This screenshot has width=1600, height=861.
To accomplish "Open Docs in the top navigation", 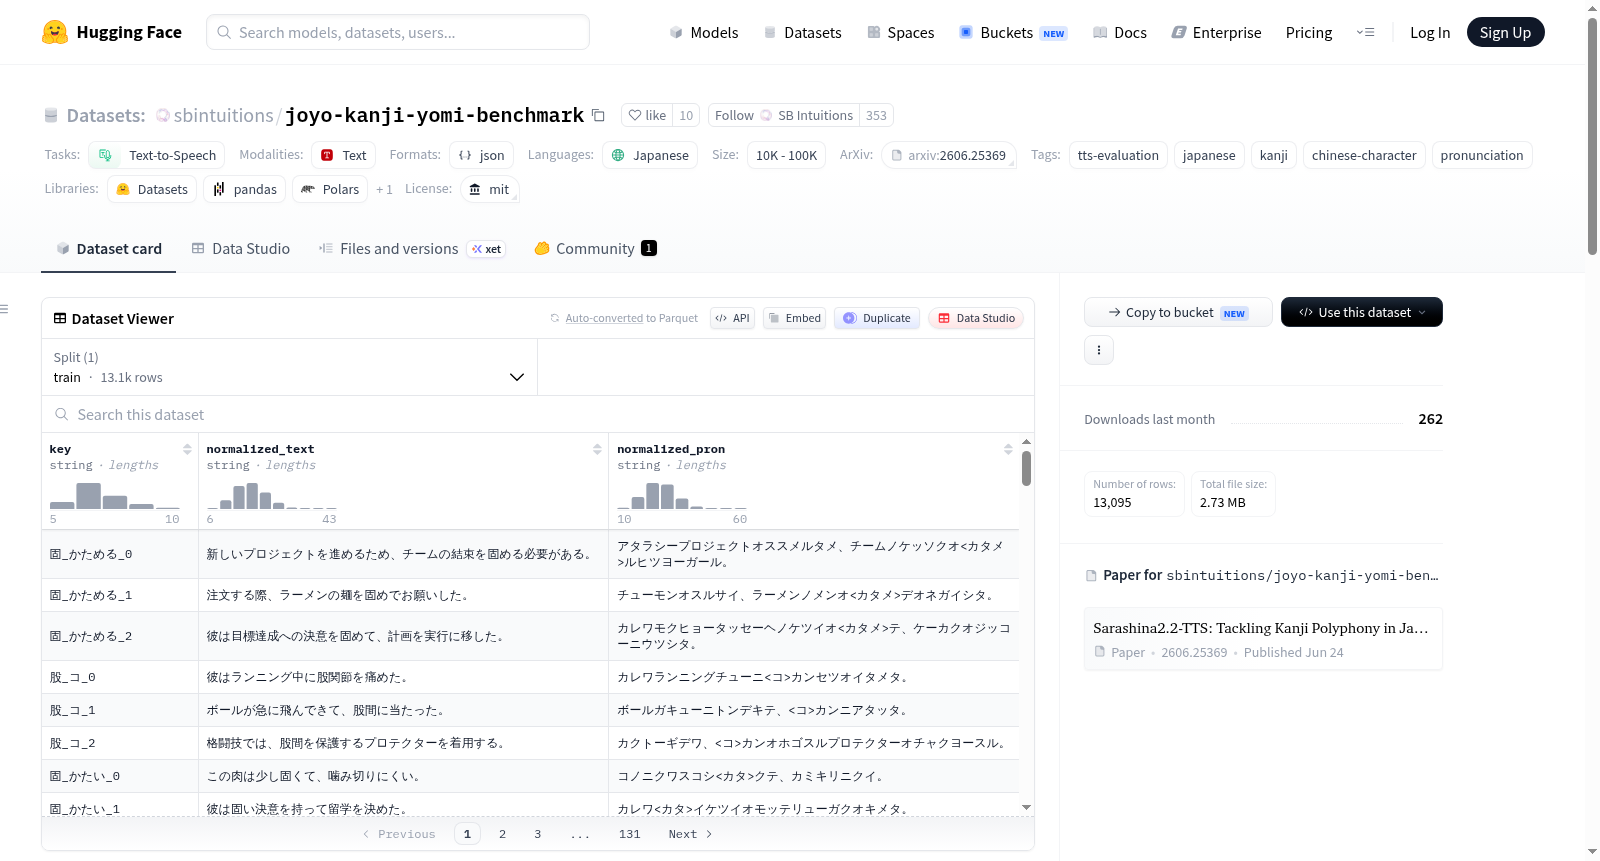I will (x=1120, y=32).
